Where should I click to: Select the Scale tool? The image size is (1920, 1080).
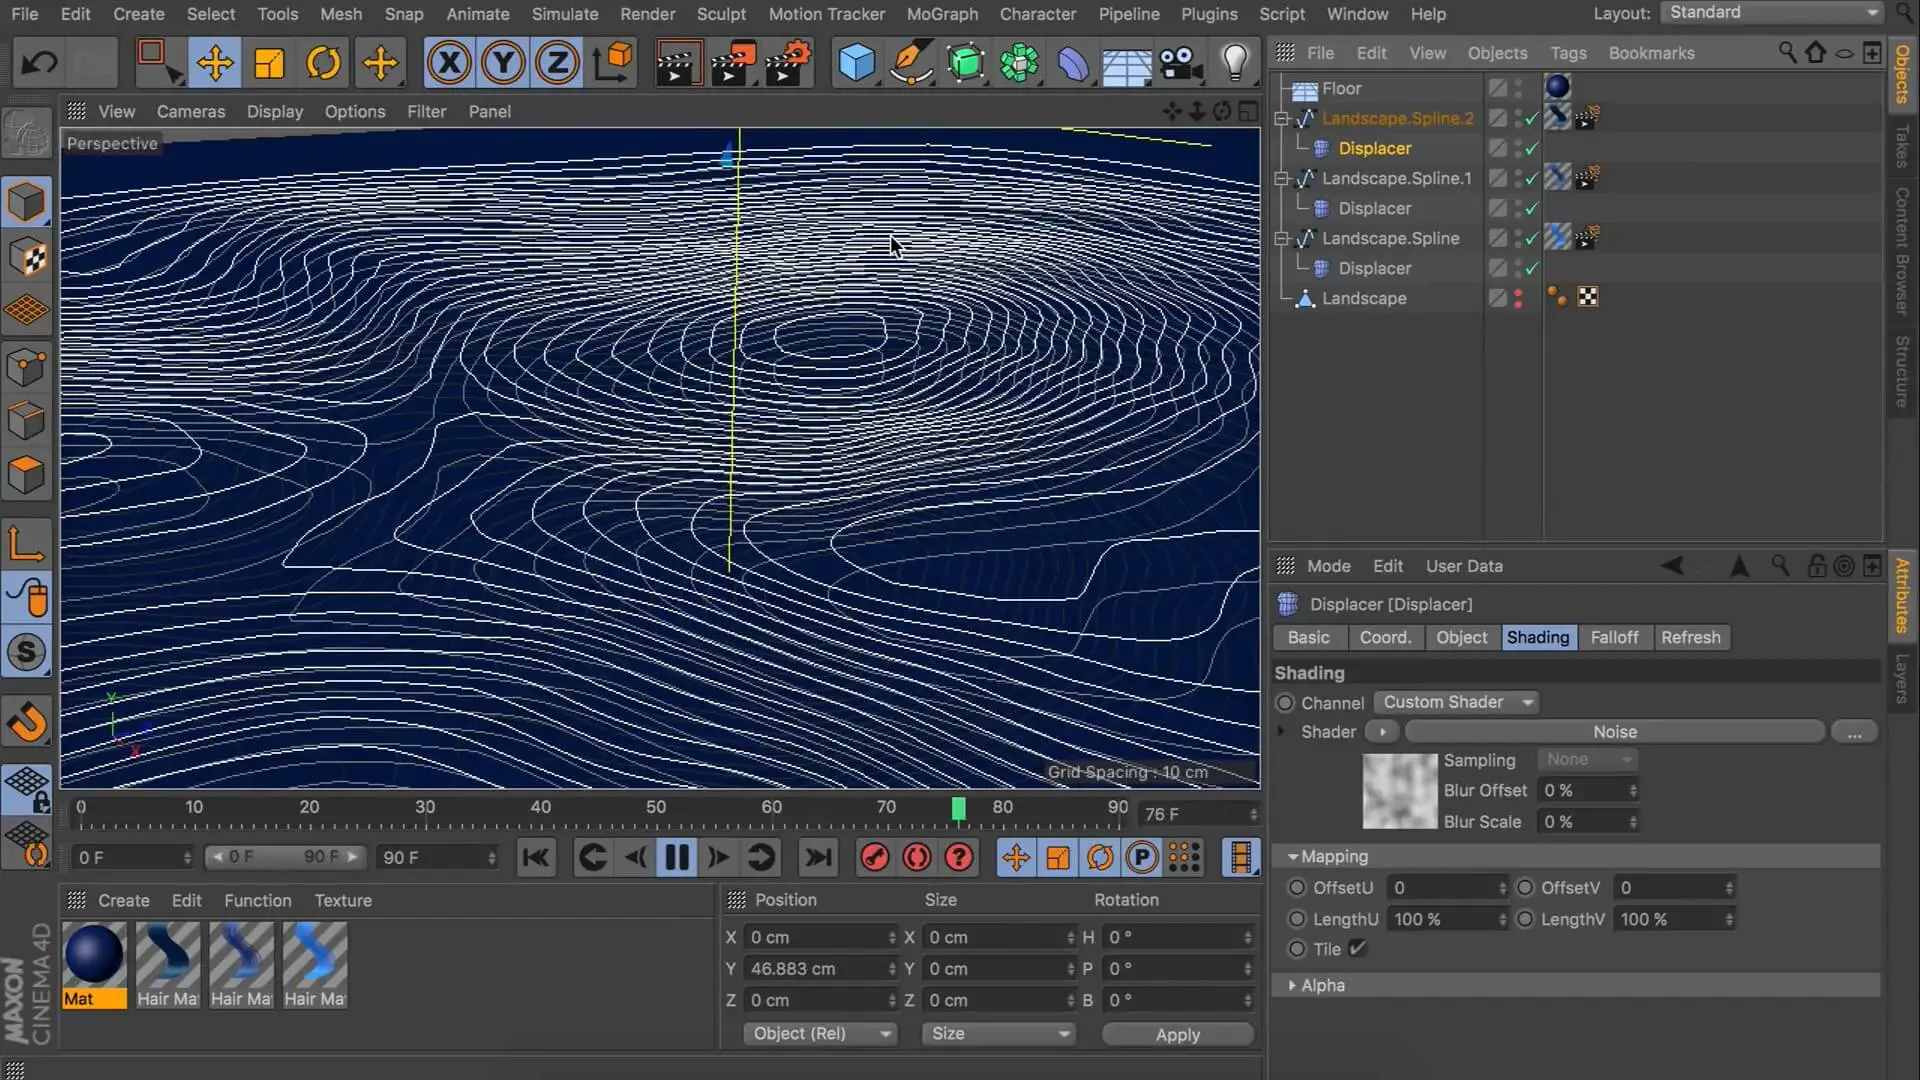tap(269, 64)
